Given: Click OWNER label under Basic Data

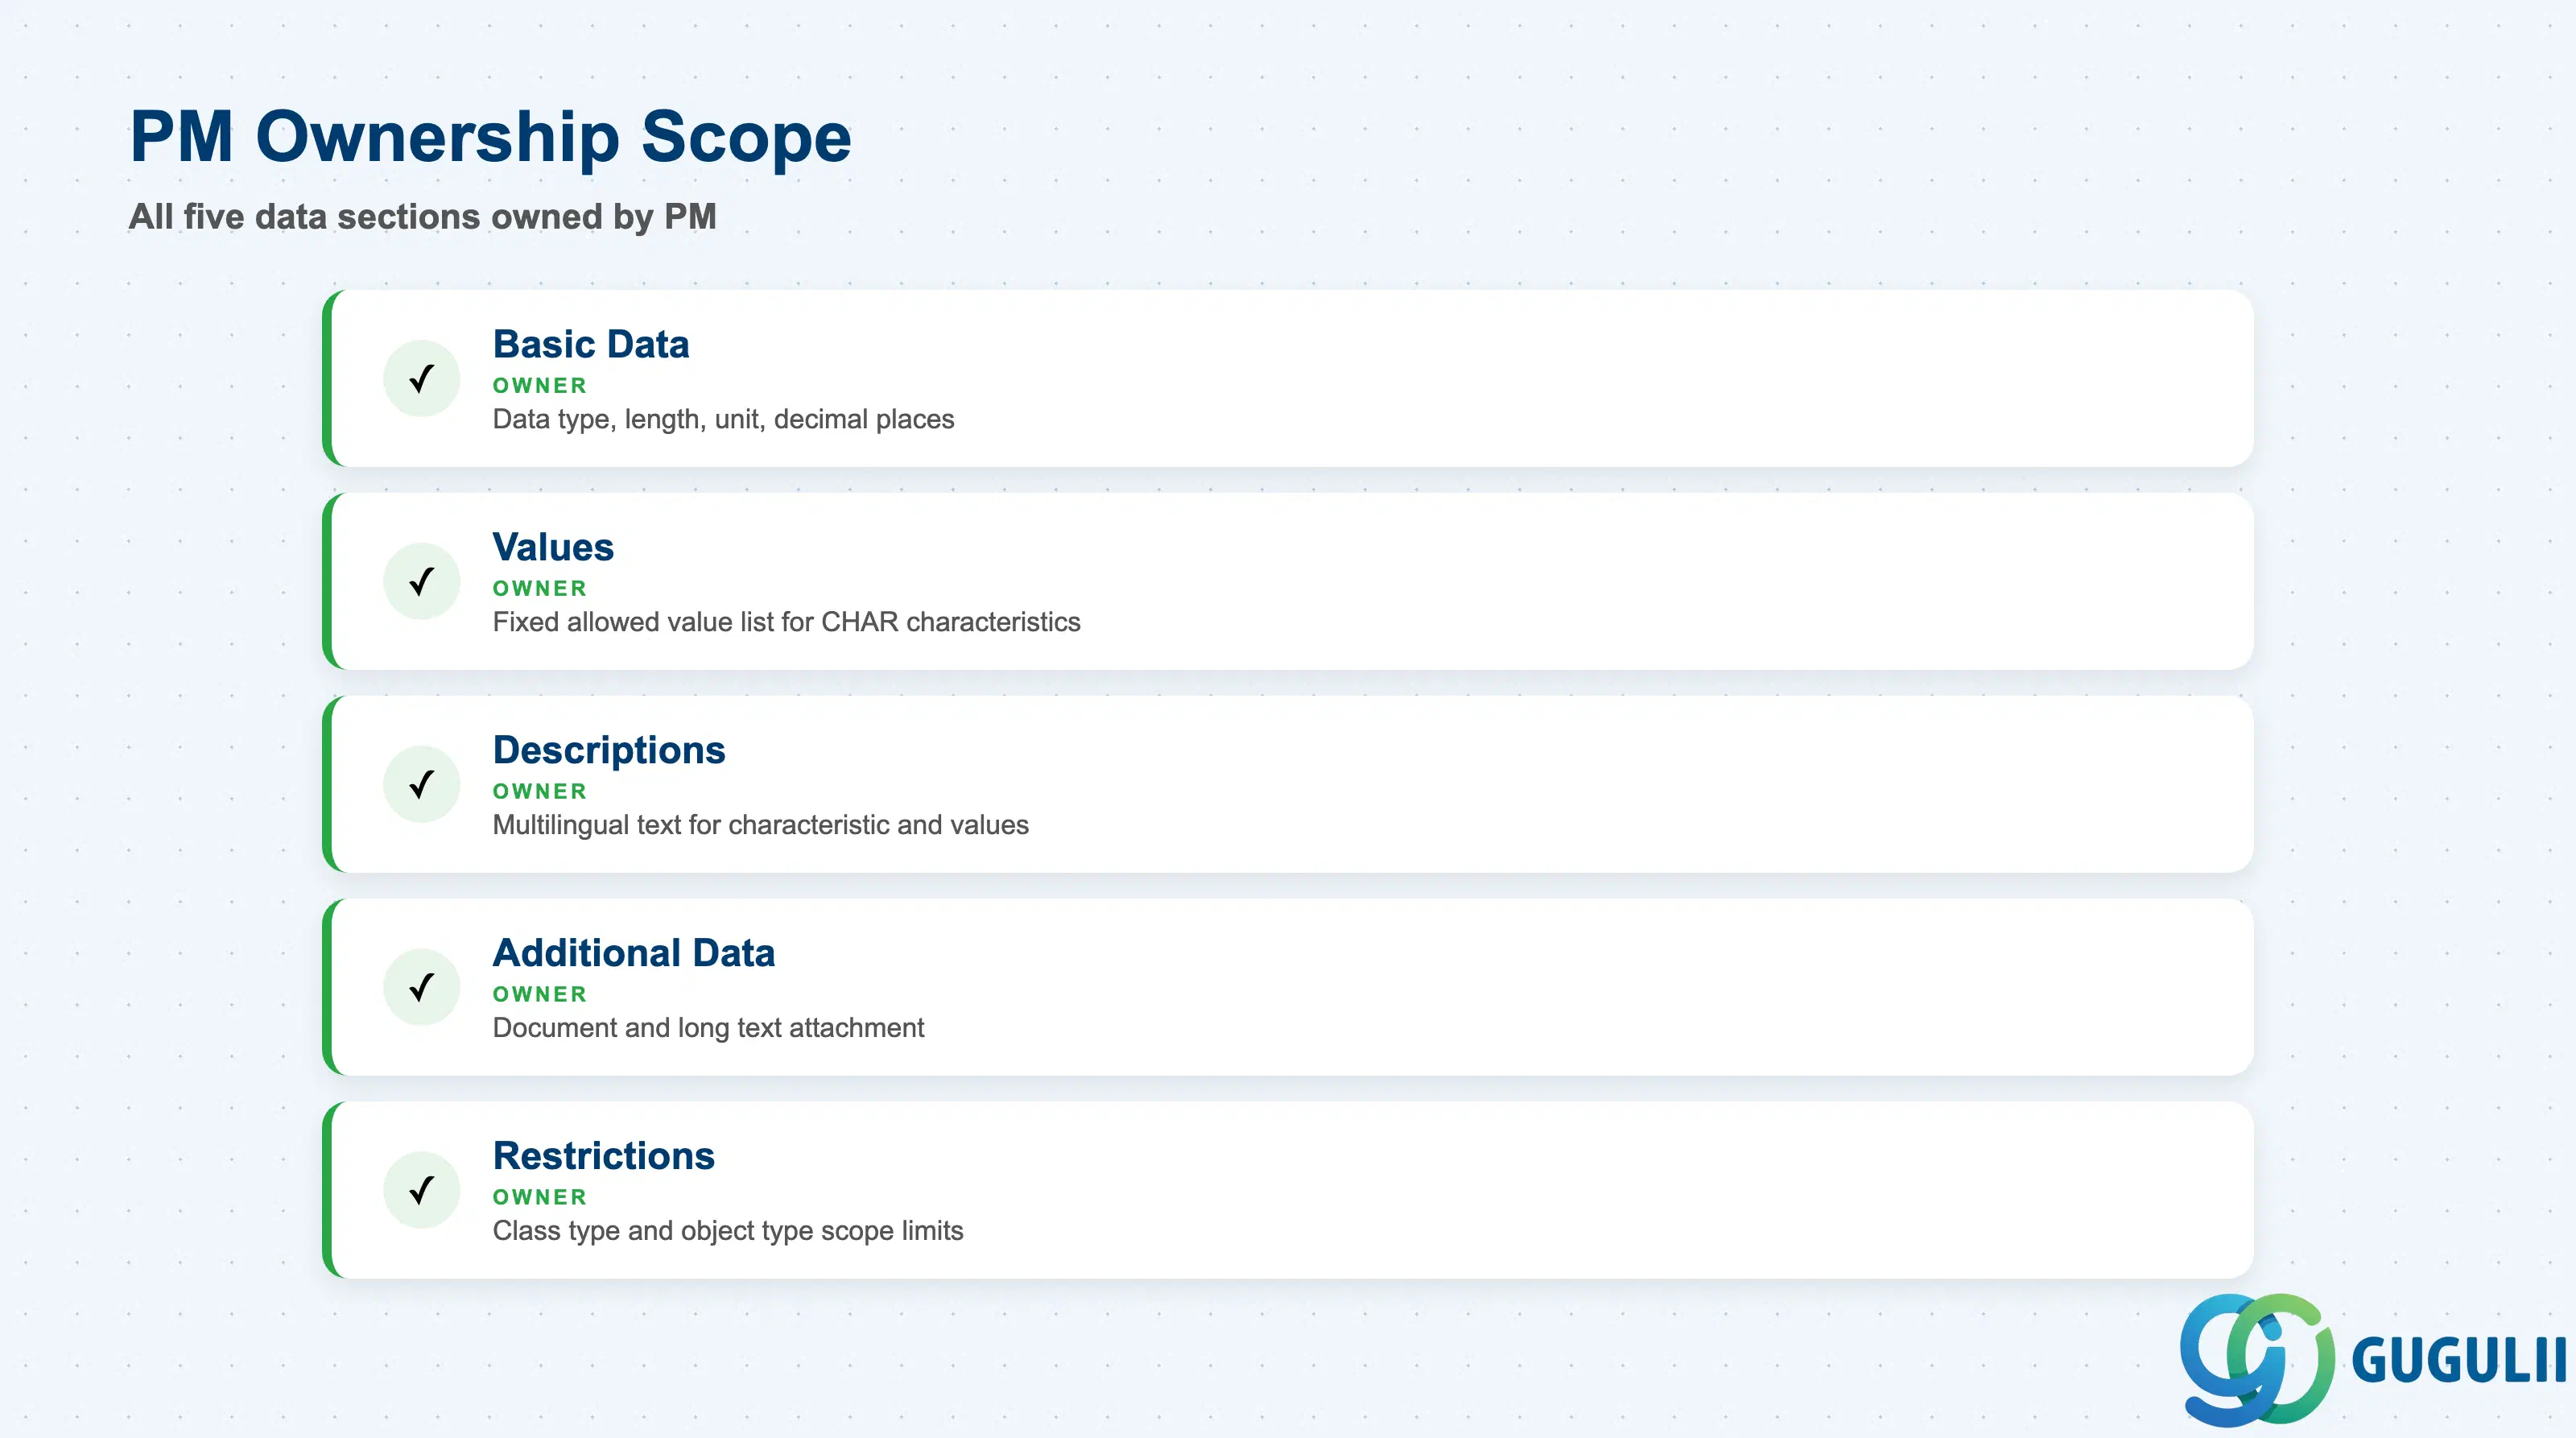Looking at the screenshot, I should [x=540, y=386].
